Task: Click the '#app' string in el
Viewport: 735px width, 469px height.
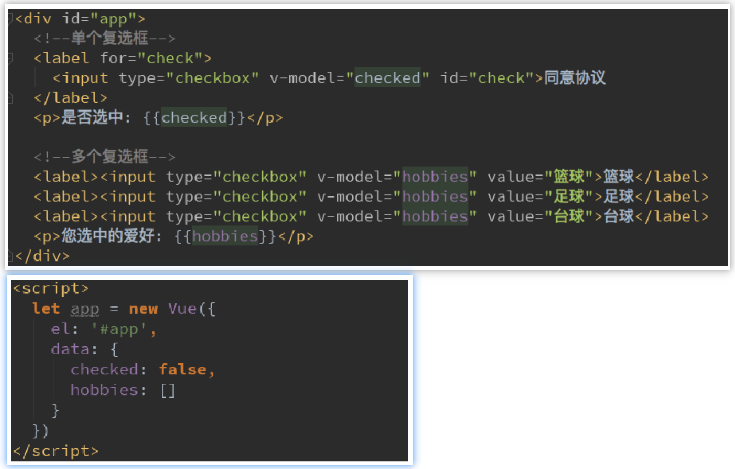Action: point(128,329)
